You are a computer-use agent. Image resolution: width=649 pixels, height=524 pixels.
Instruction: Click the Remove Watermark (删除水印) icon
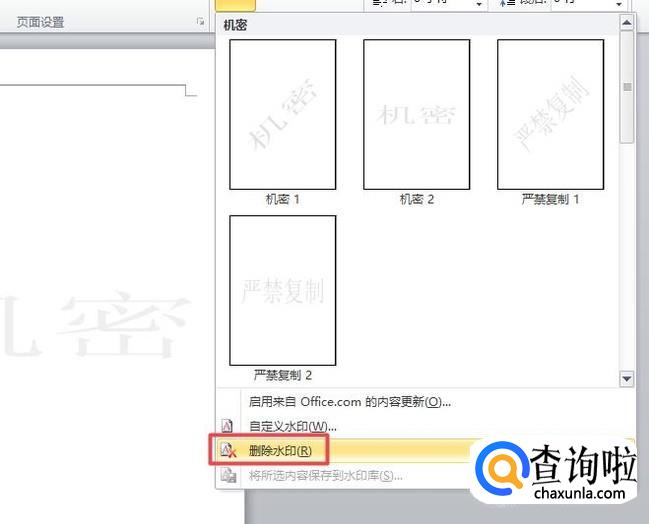(228, 451)
